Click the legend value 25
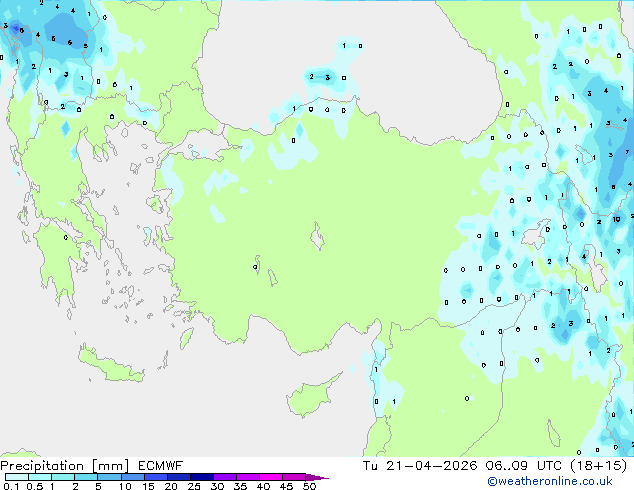Image resolution: width=634 pixels, height=490 pixels. point(194,486)
